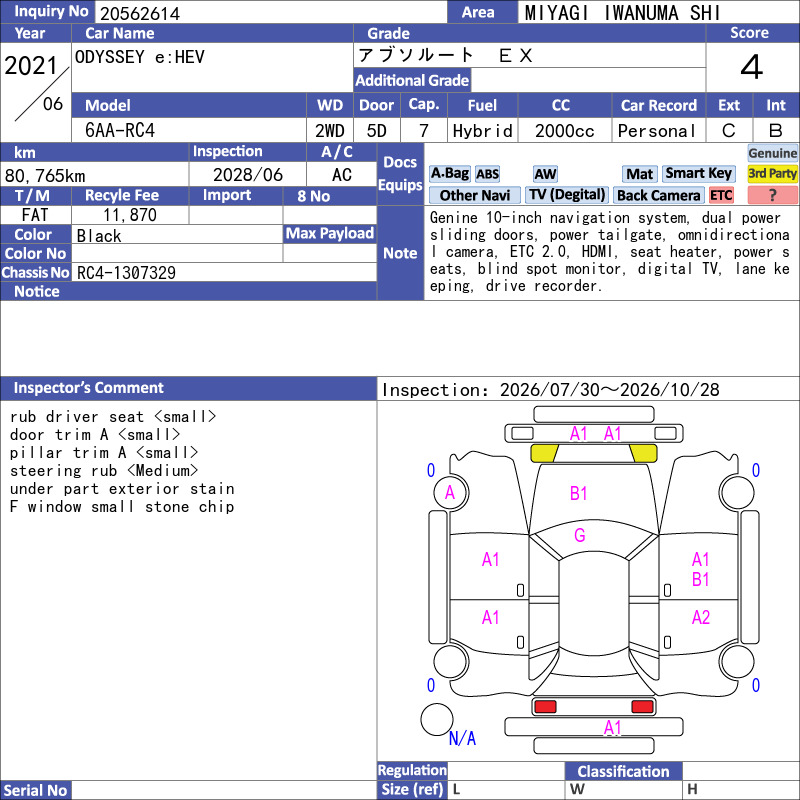Click the yellow 3rd Party legend badge
The image size is (800, 800).
[x=772, y=173]
